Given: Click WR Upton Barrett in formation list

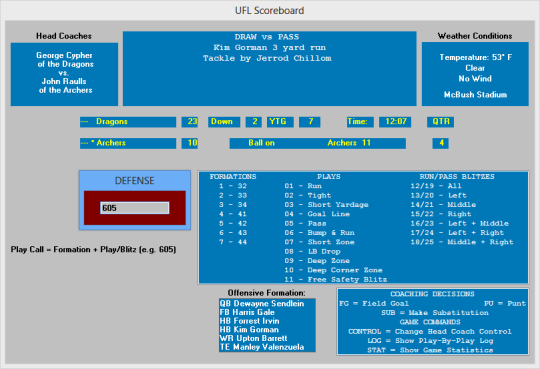Looking at the screenshot, I should 253,338.
